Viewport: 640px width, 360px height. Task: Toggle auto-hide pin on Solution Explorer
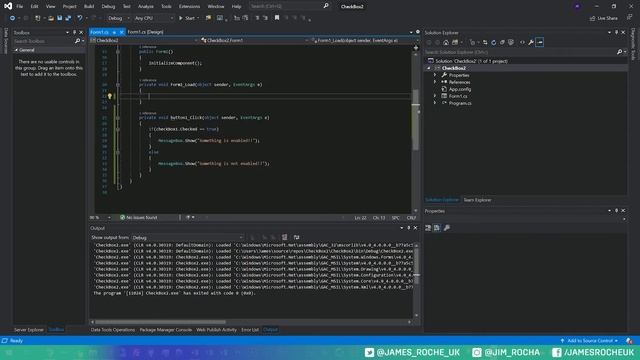pos(616,32)
